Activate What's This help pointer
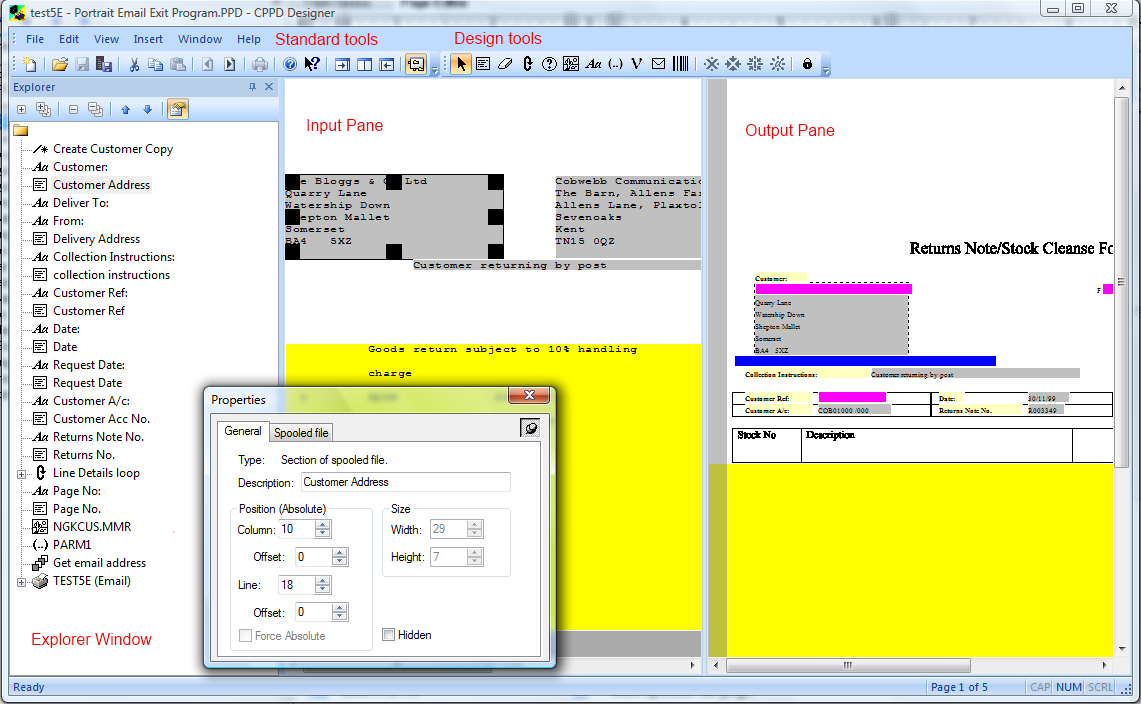The height and width of the screenshot is (704, 1141). pyautogui.click(x=312, y=64)
